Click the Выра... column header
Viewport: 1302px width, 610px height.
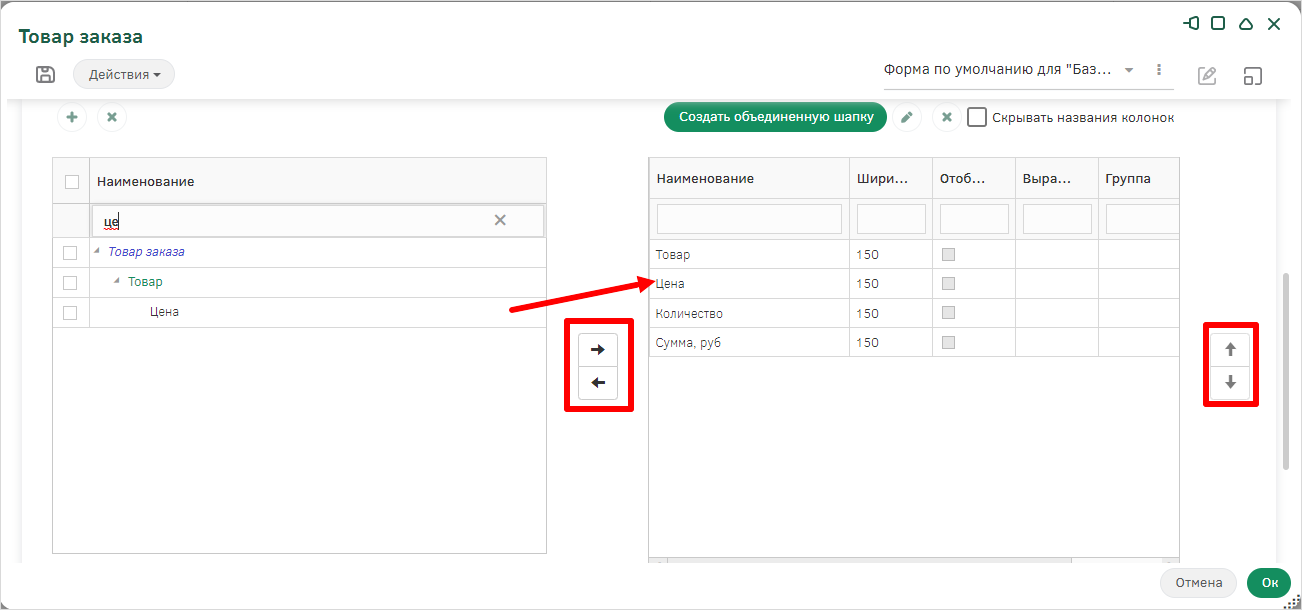point(1057,179)
